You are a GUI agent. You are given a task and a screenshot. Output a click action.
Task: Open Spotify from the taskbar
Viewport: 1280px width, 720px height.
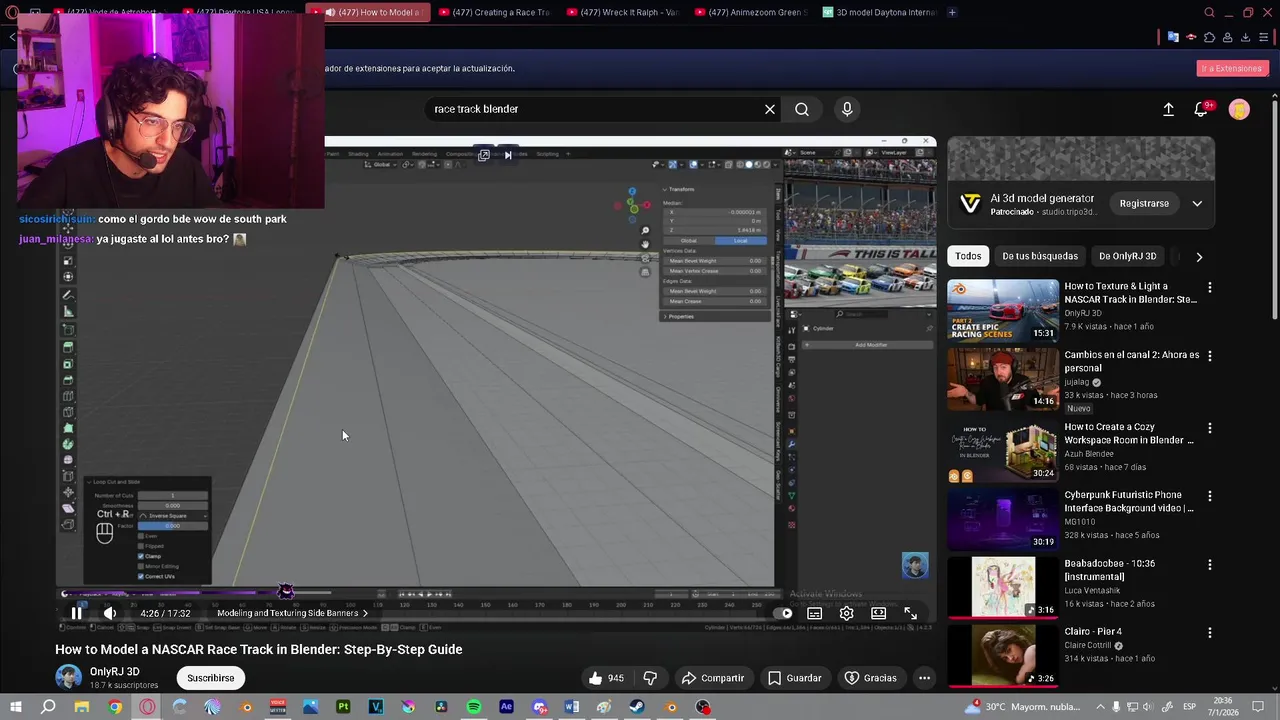(473, 707)
